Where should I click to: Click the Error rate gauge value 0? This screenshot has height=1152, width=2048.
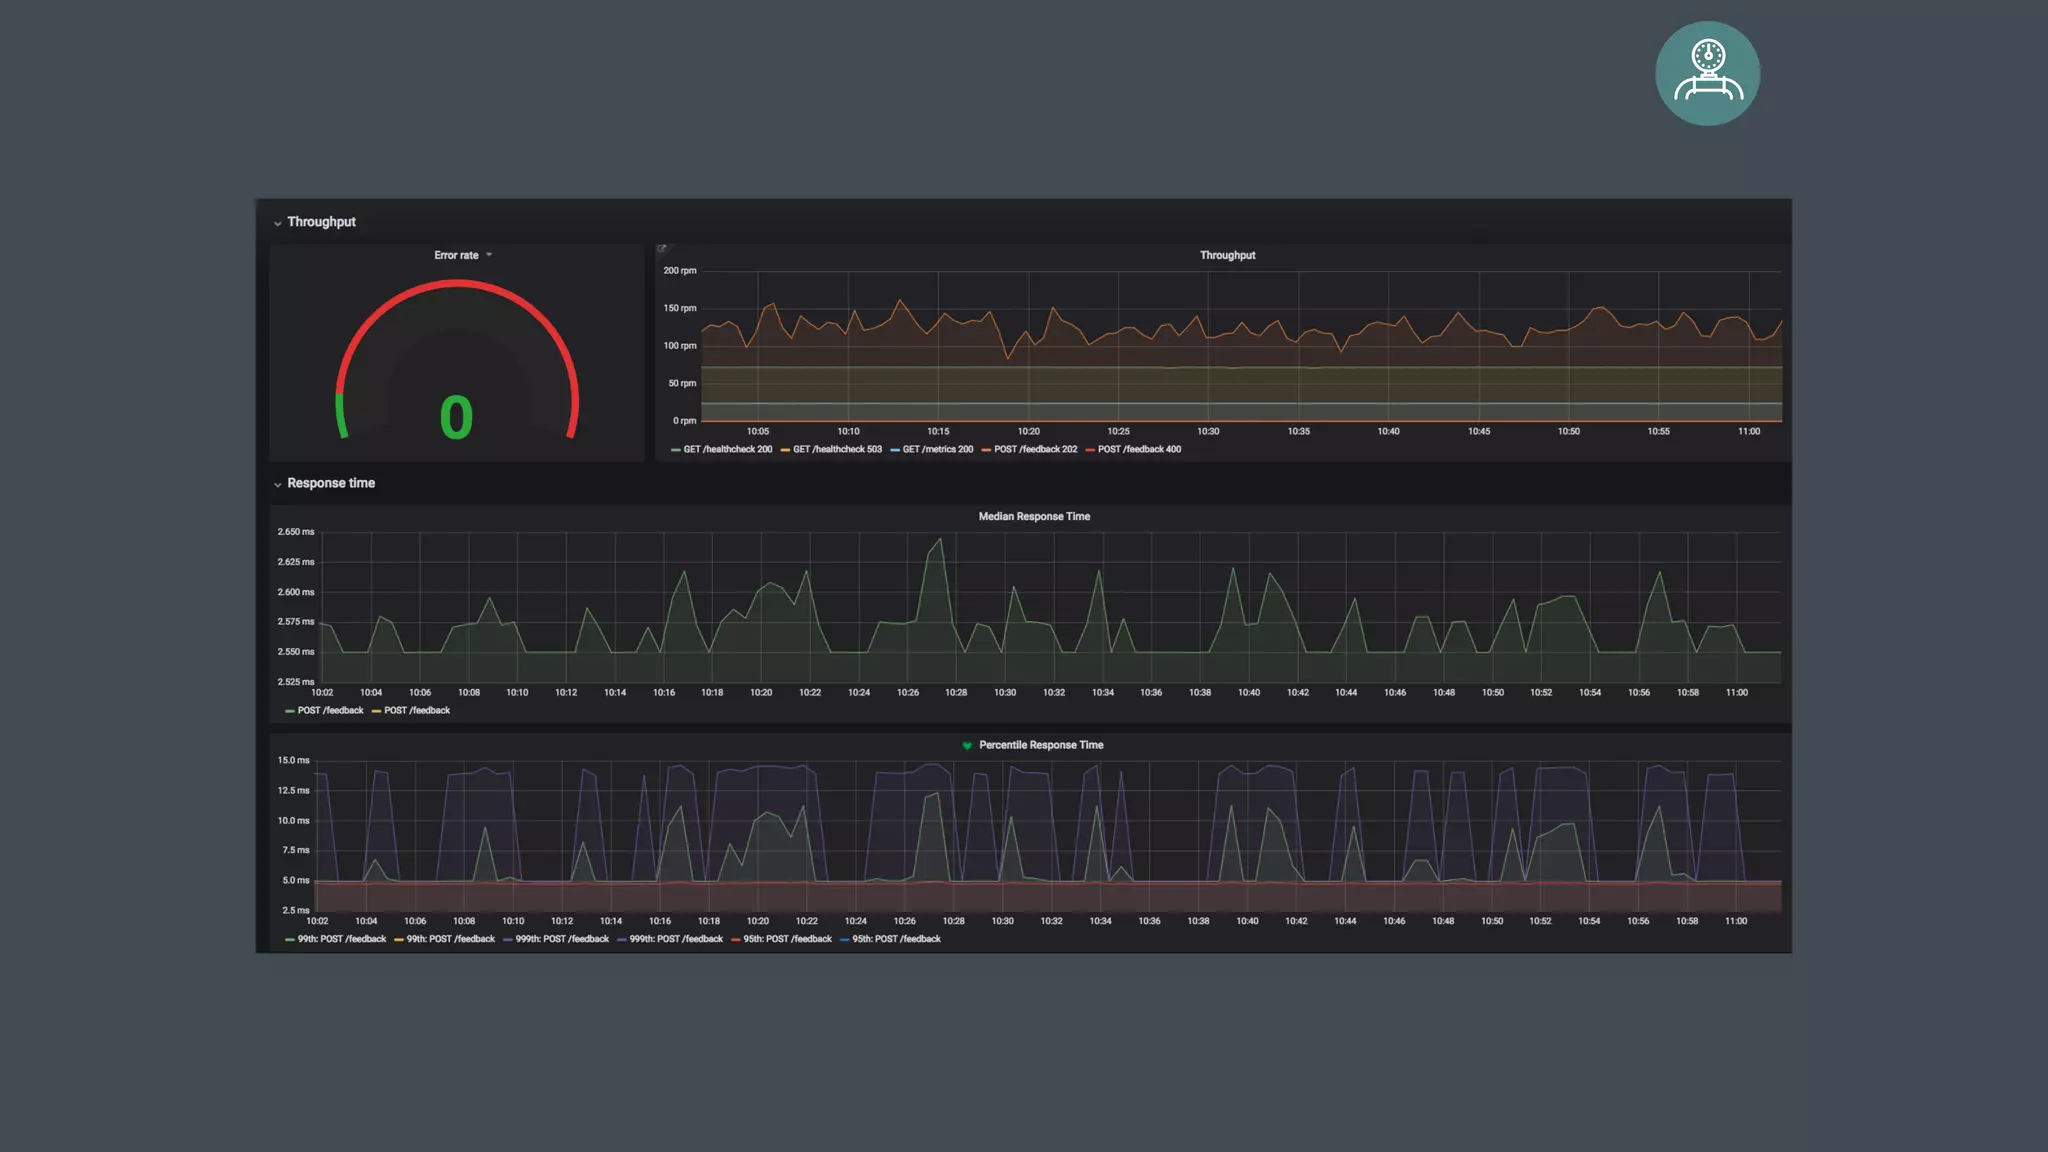456,418
